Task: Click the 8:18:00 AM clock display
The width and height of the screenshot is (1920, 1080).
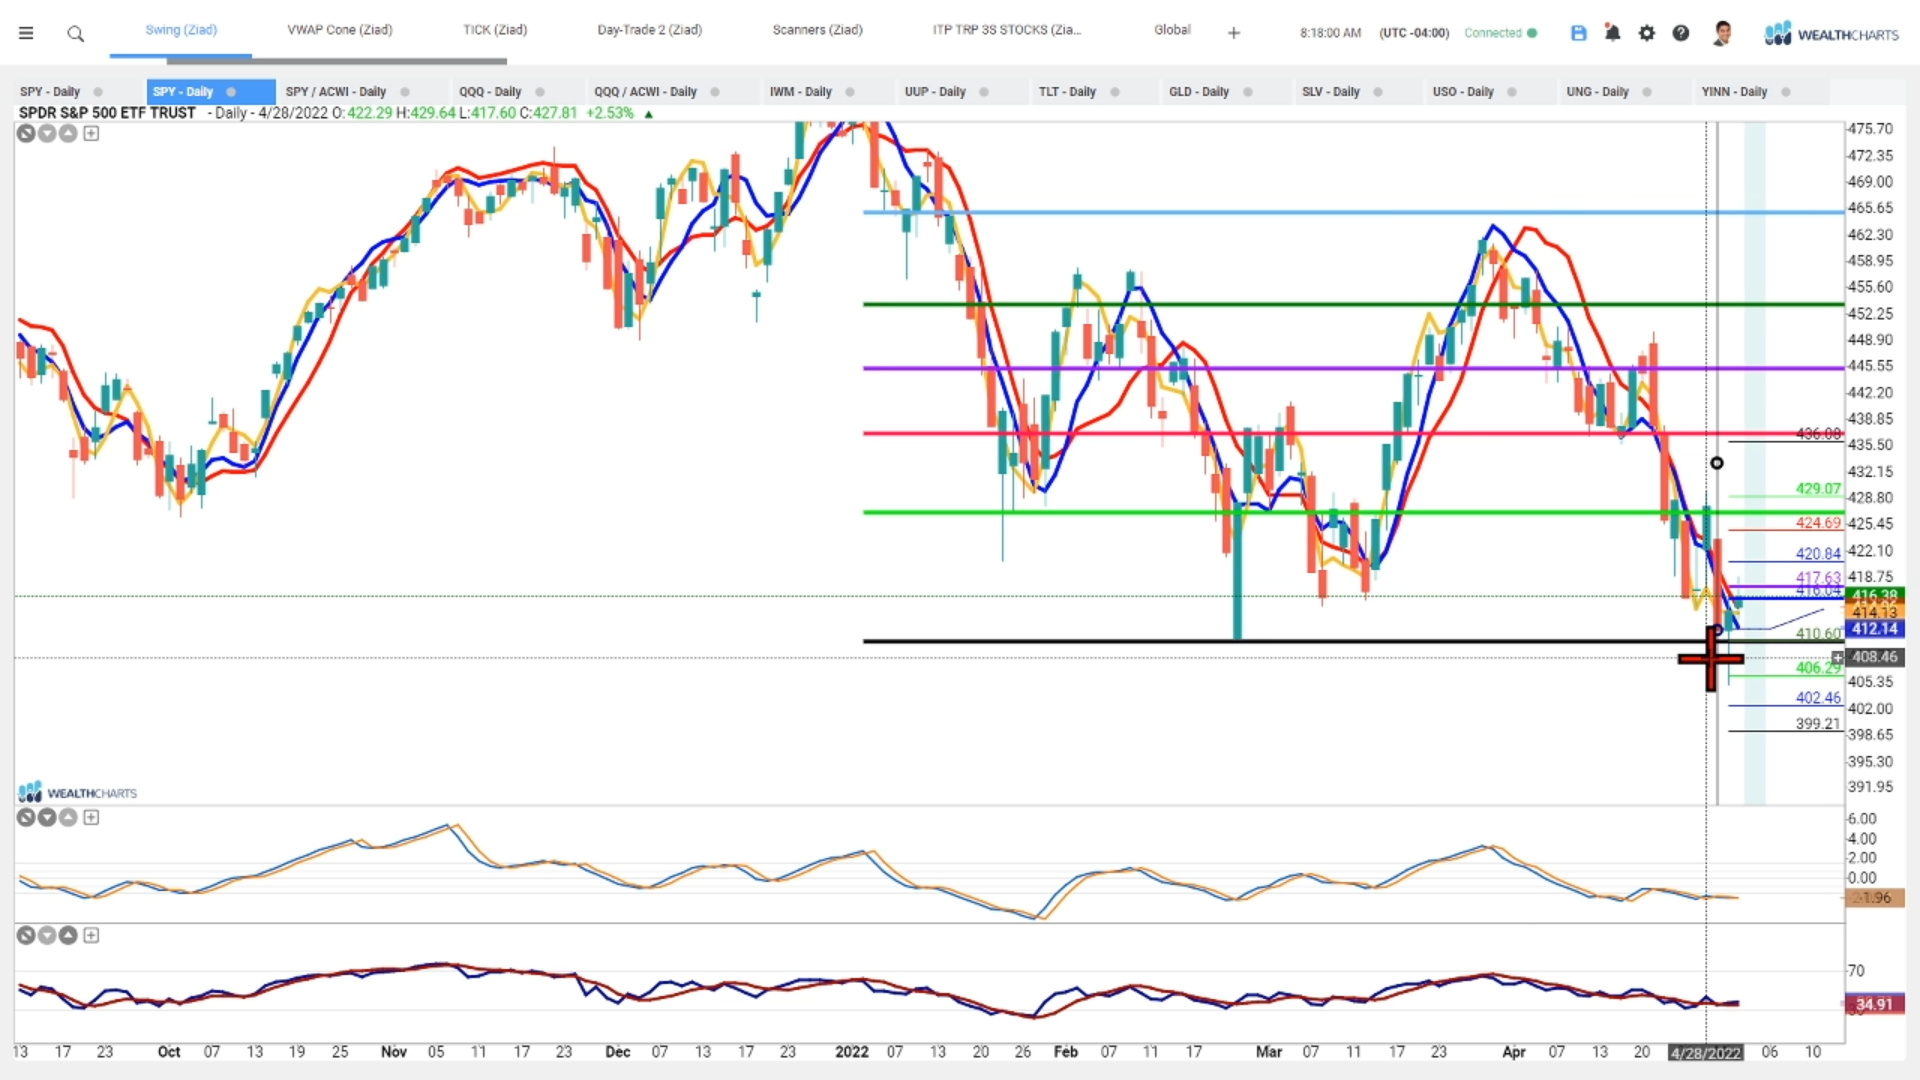Action: (1330, 33)
